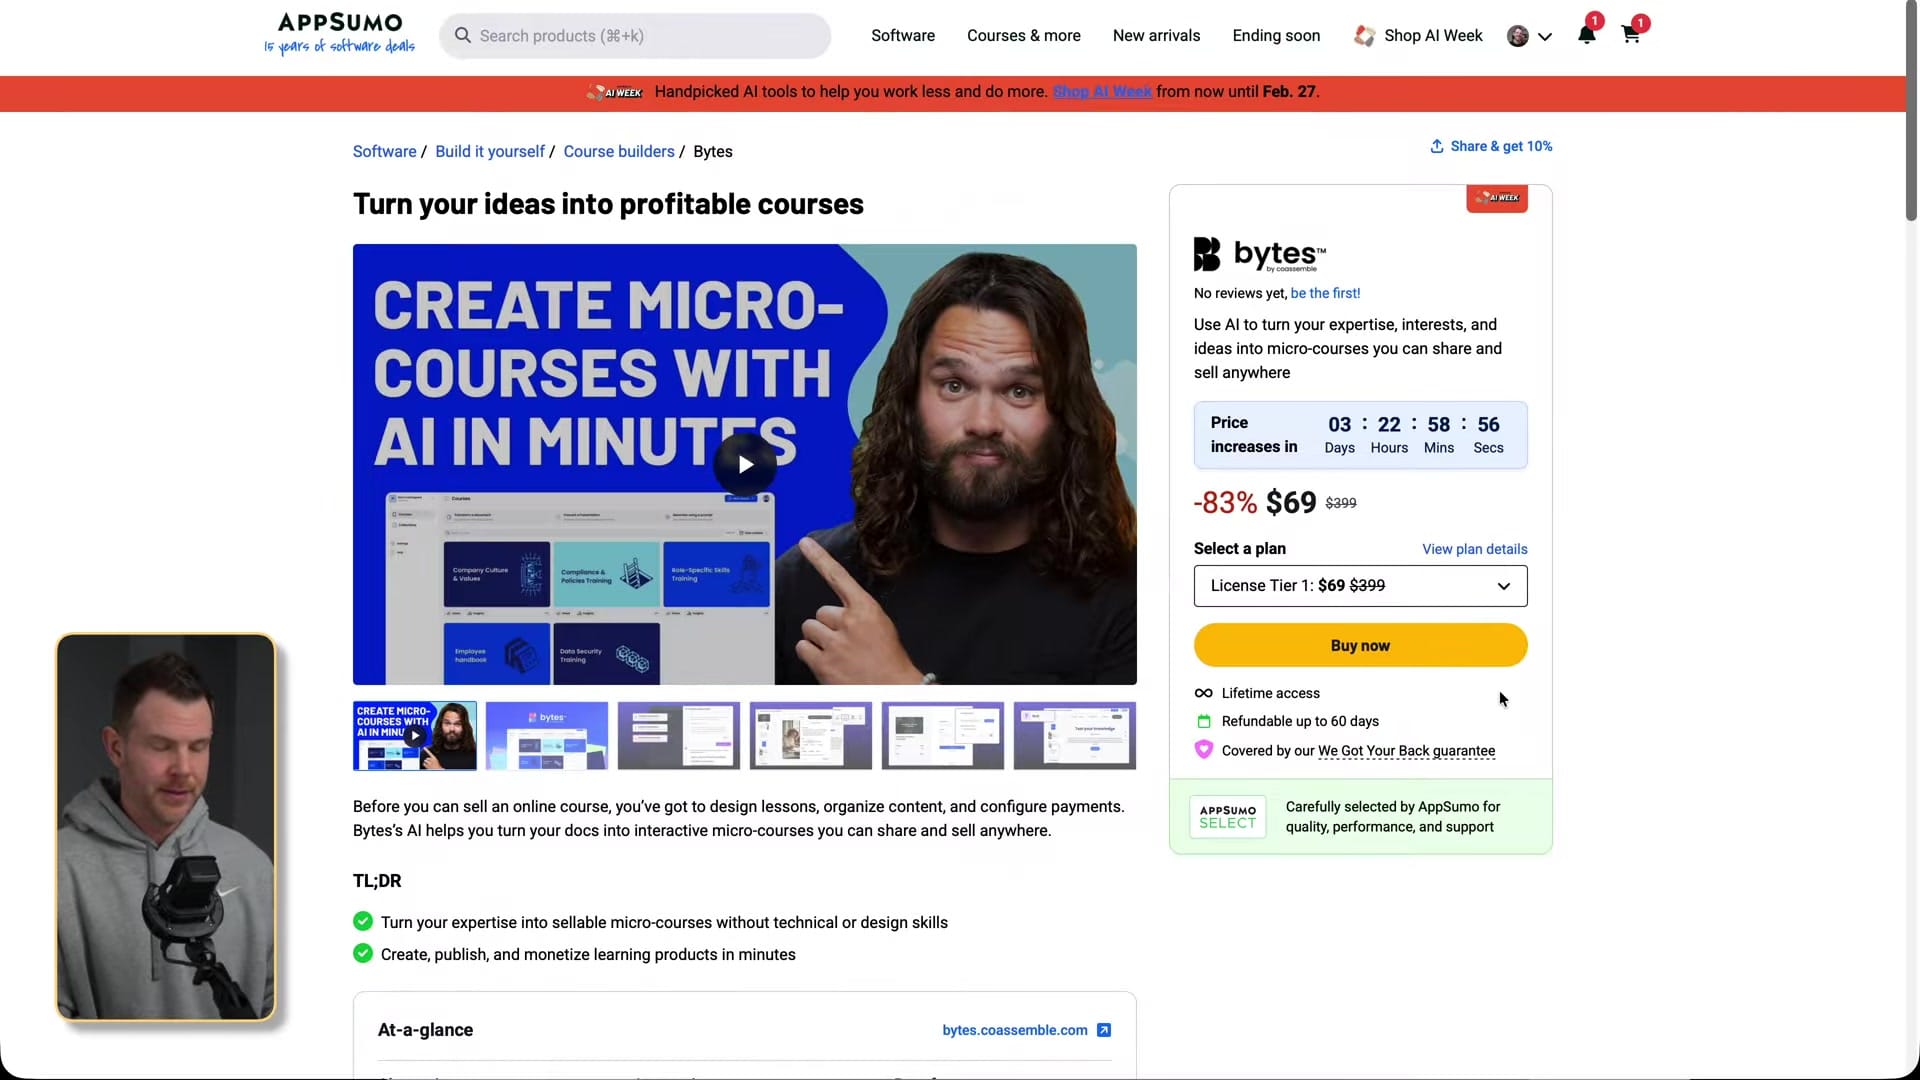The width and height of the screenshot is (1920, 1080).
Task: Open bytes.coassemble.com link
Action: [x=1015, y=1030]
